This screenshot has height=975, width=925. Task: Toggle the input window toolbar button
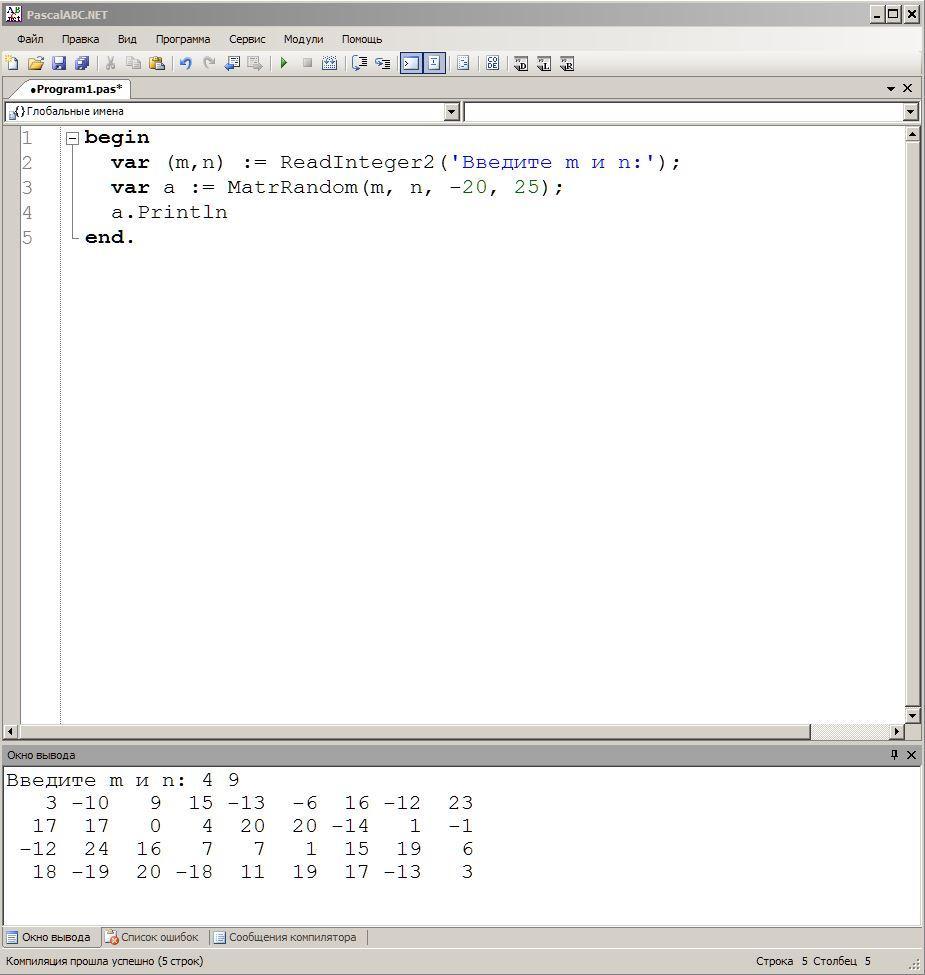coord(434,63)
